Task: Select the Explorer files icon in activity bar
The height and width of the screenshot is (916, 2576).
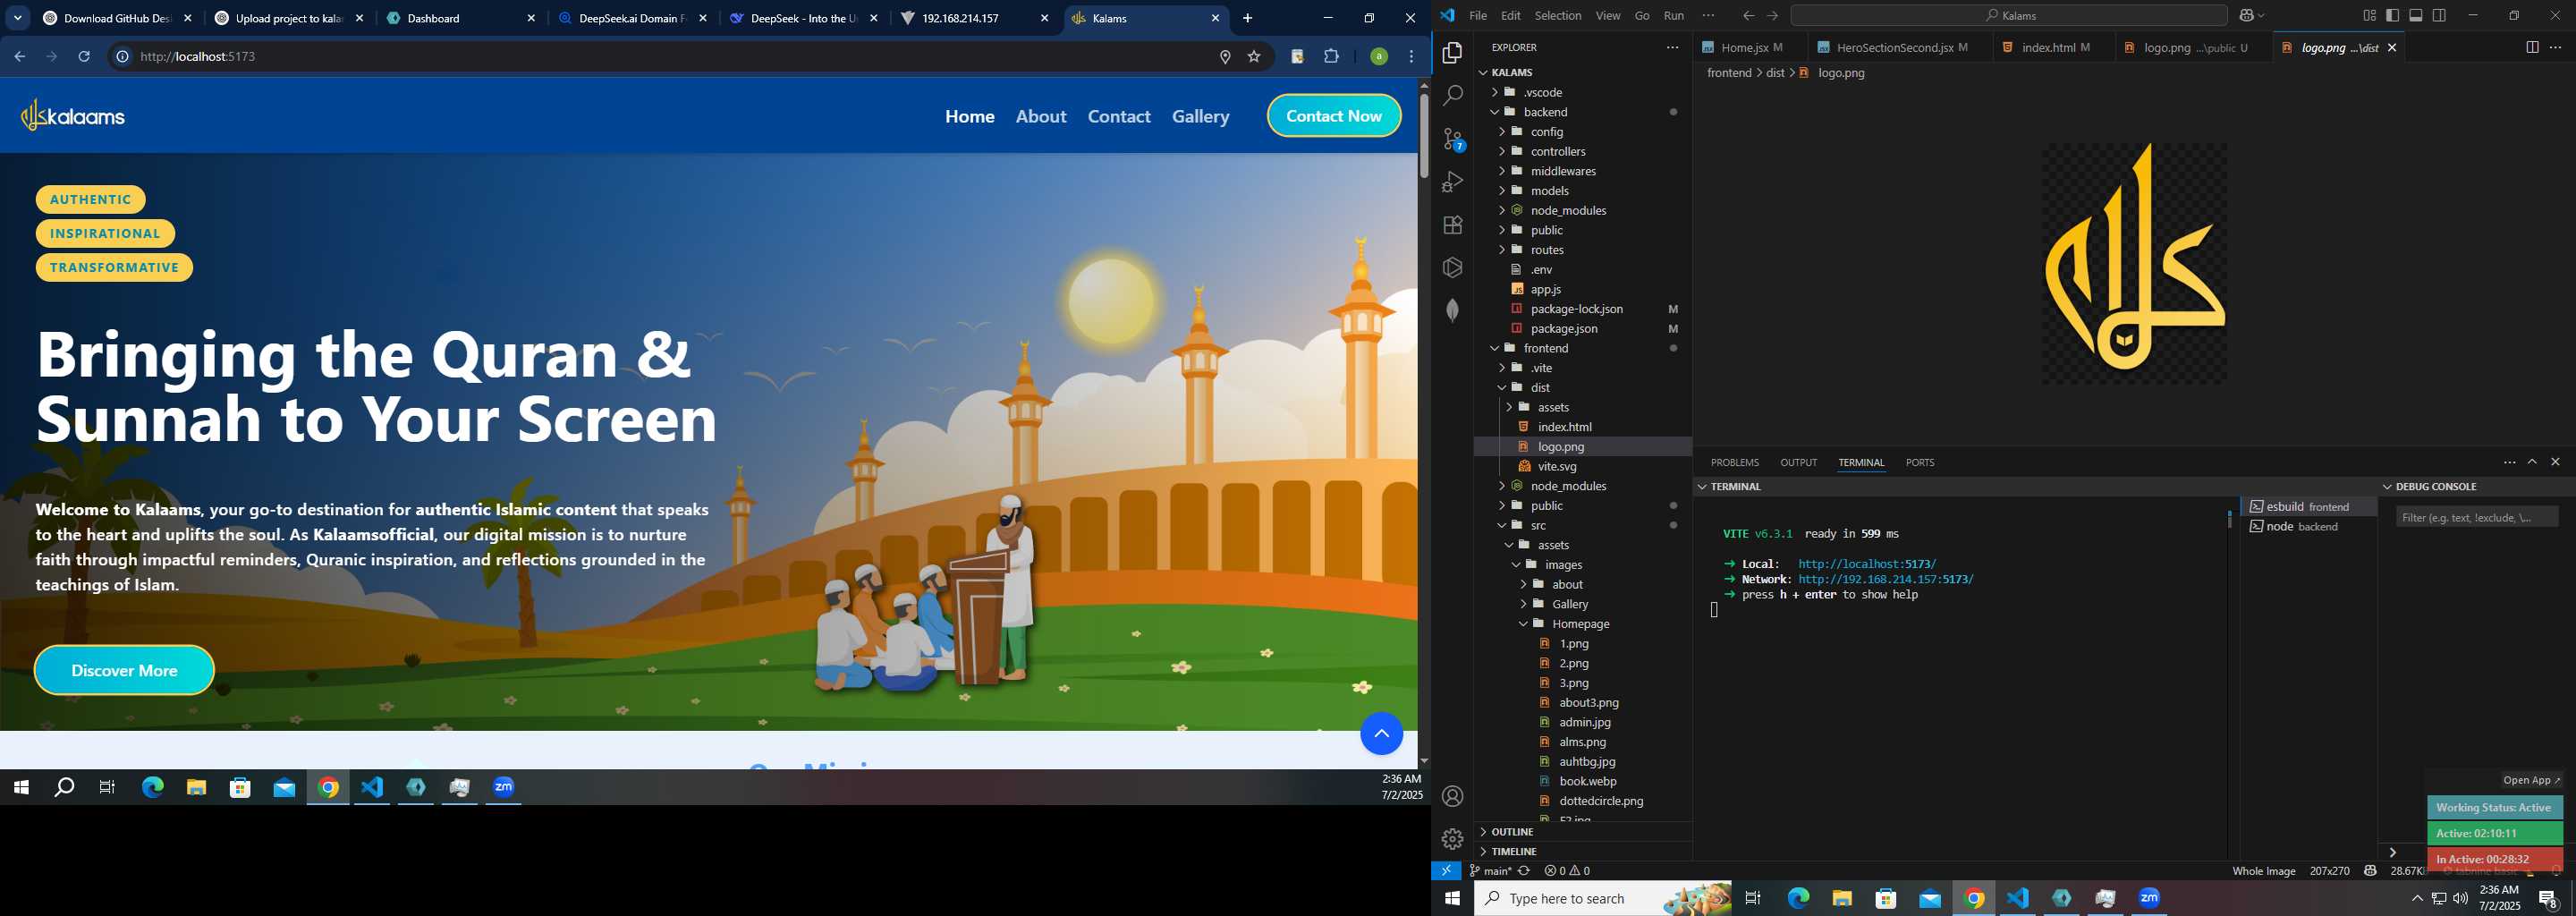Action: pos(1453,53)
